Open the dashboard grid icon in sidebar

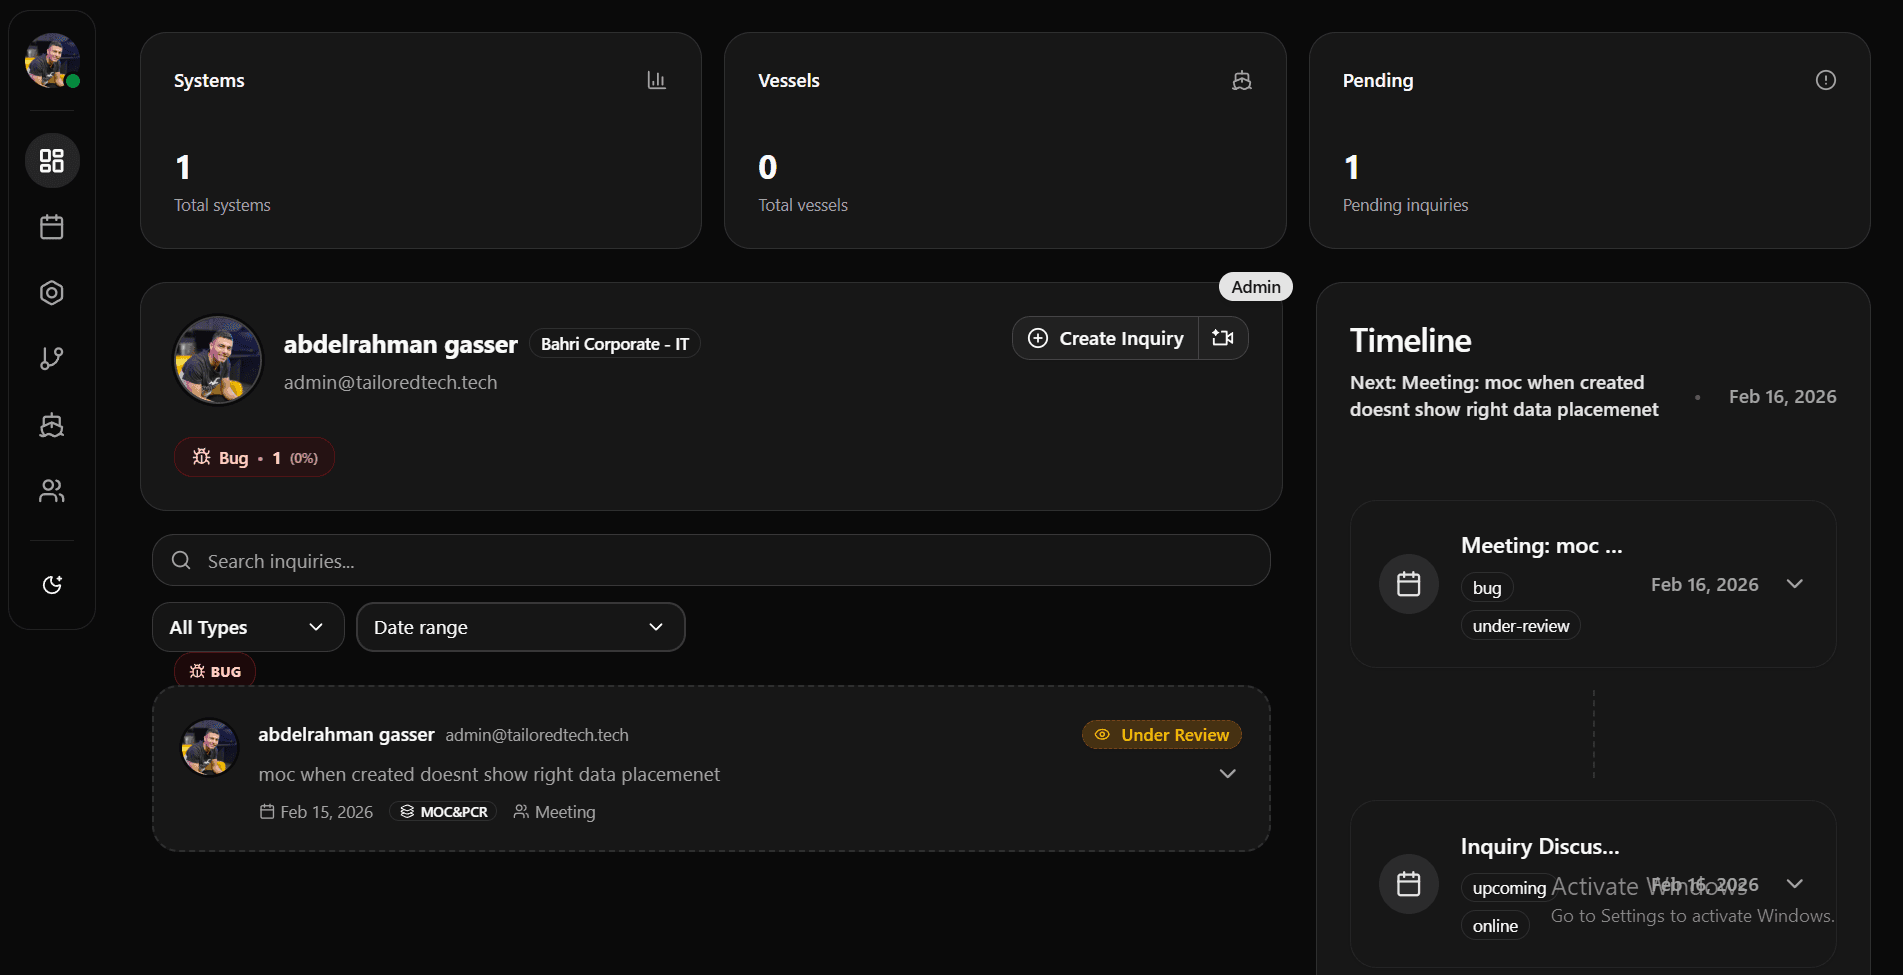coord(52,160)
